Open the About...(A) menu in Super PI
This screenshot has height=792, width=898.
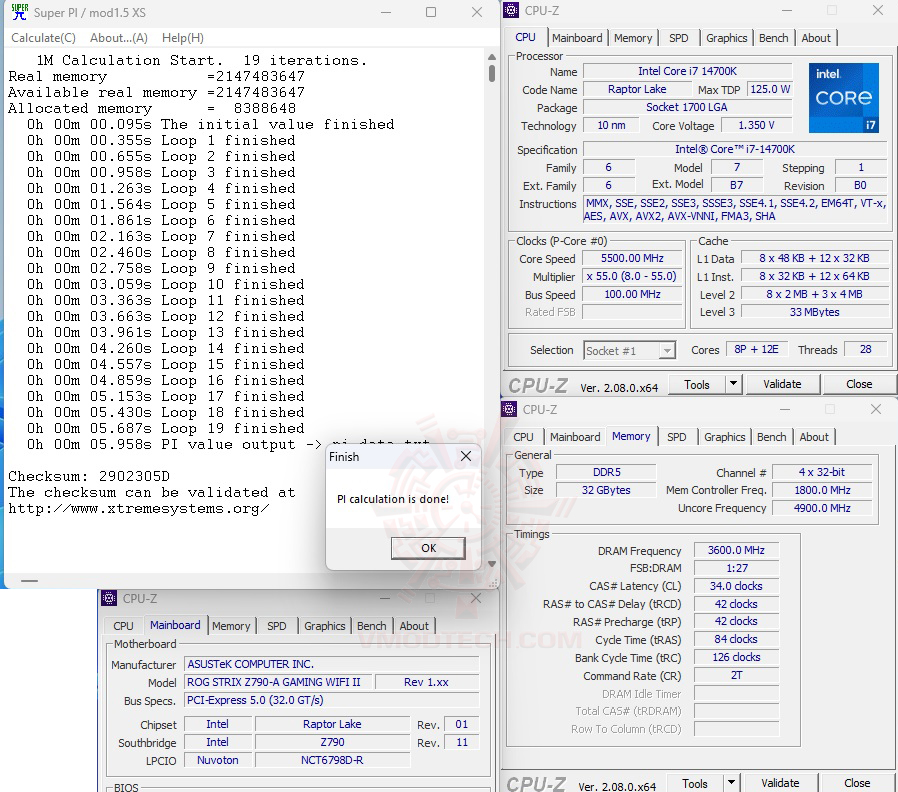click(119, 38)
